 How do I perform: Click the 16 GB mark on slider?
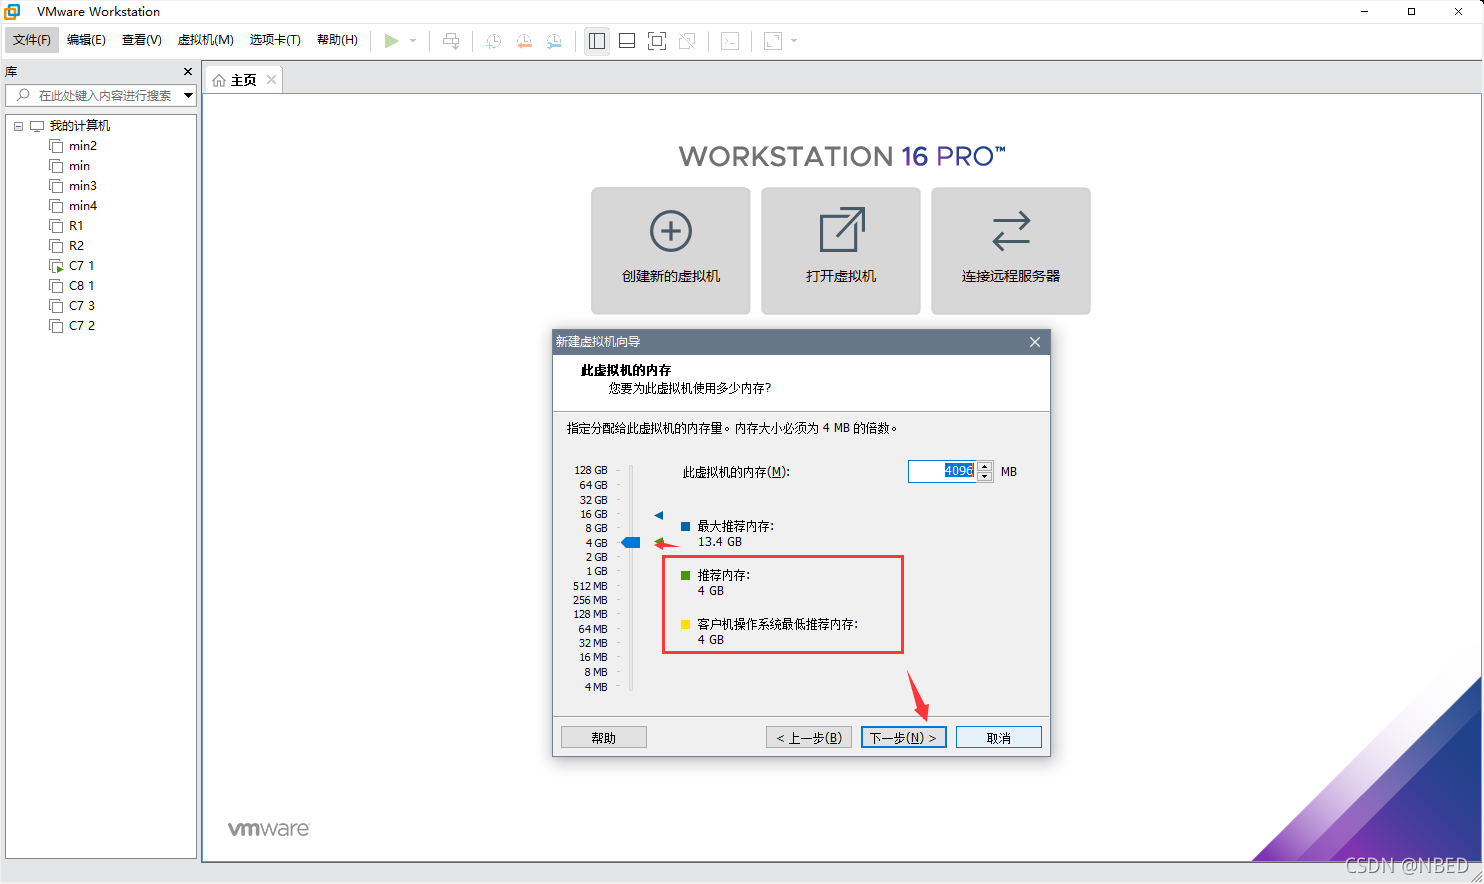(x=594, y=514)
